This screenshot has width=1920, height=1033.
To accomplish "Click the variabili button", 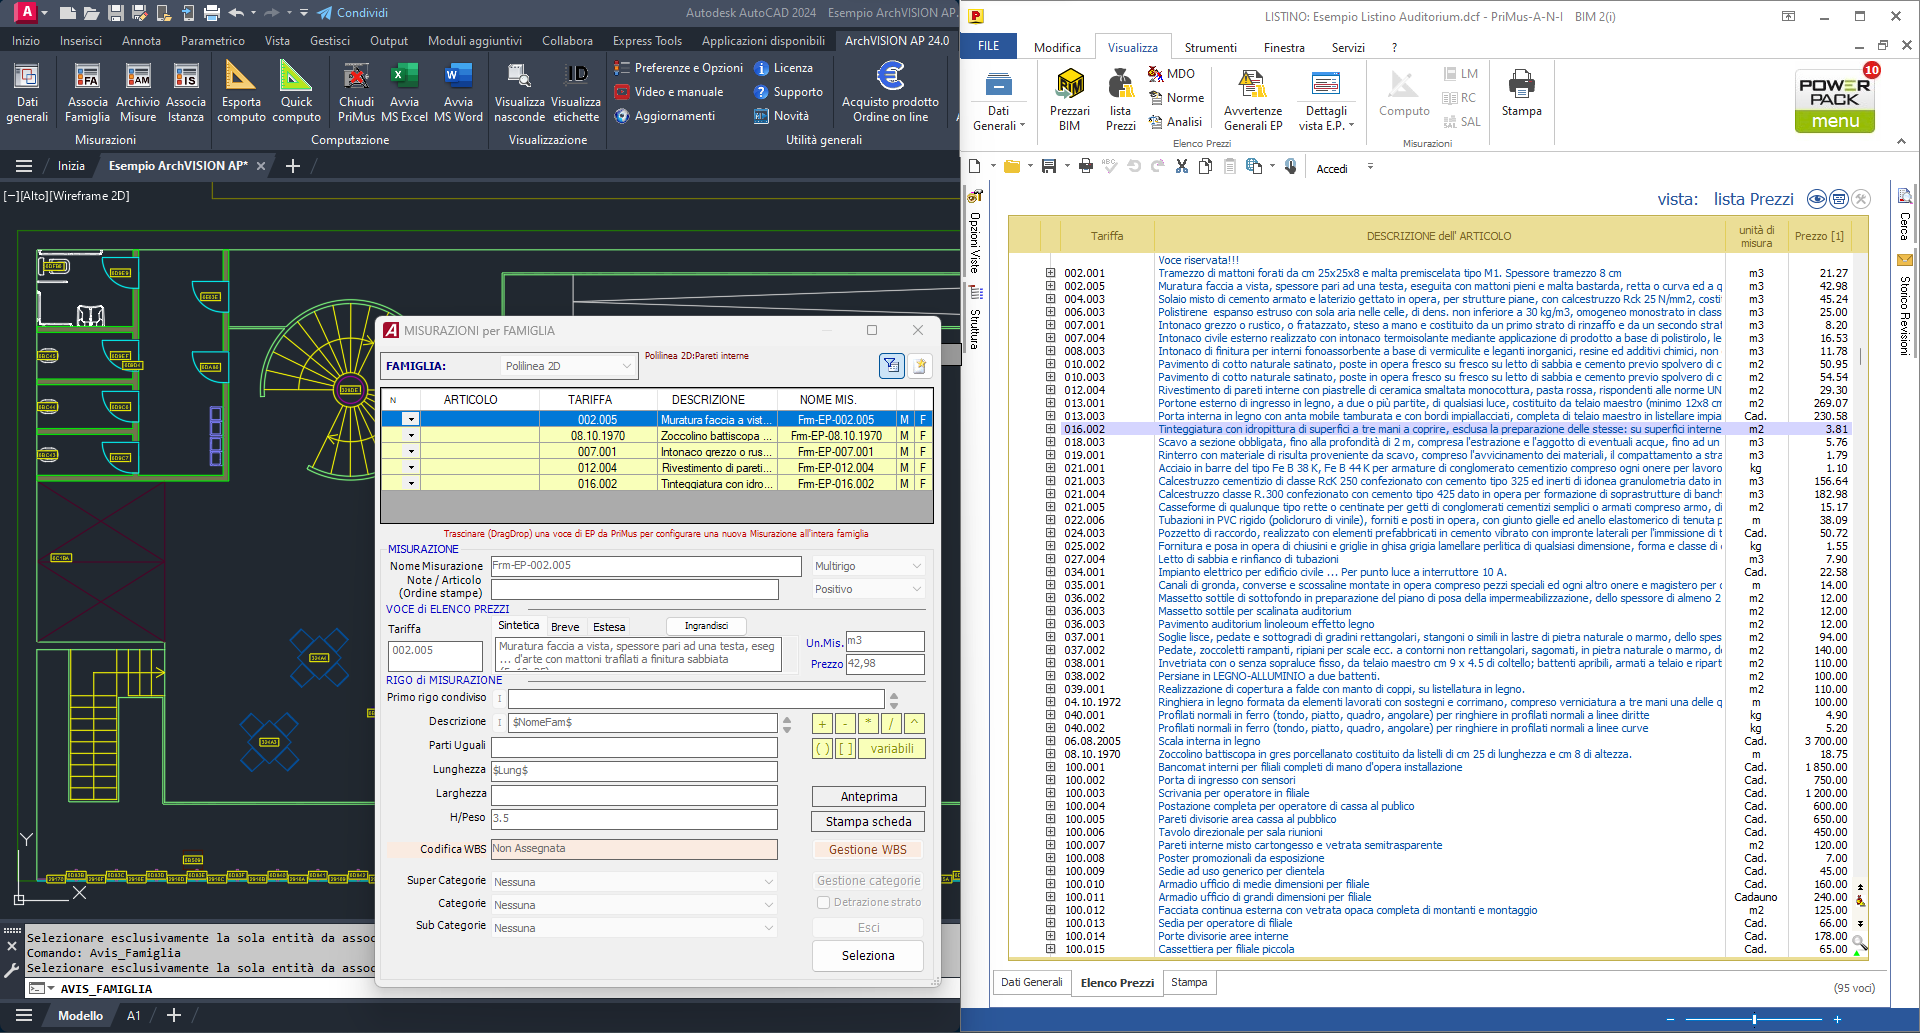I will [x=892, y=749].
